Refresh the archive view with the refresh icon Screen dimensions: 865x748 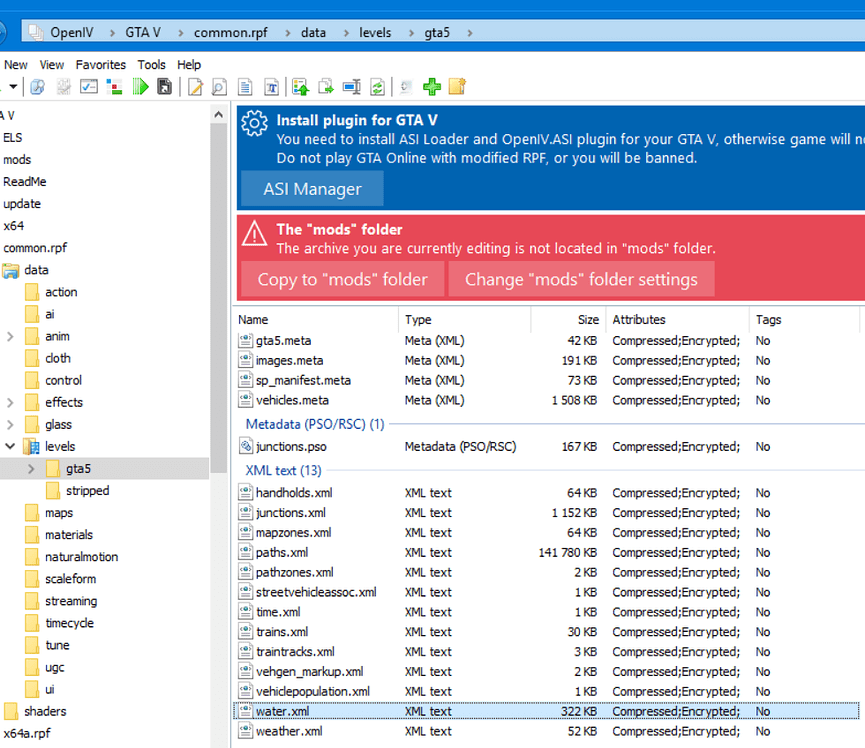377,87
